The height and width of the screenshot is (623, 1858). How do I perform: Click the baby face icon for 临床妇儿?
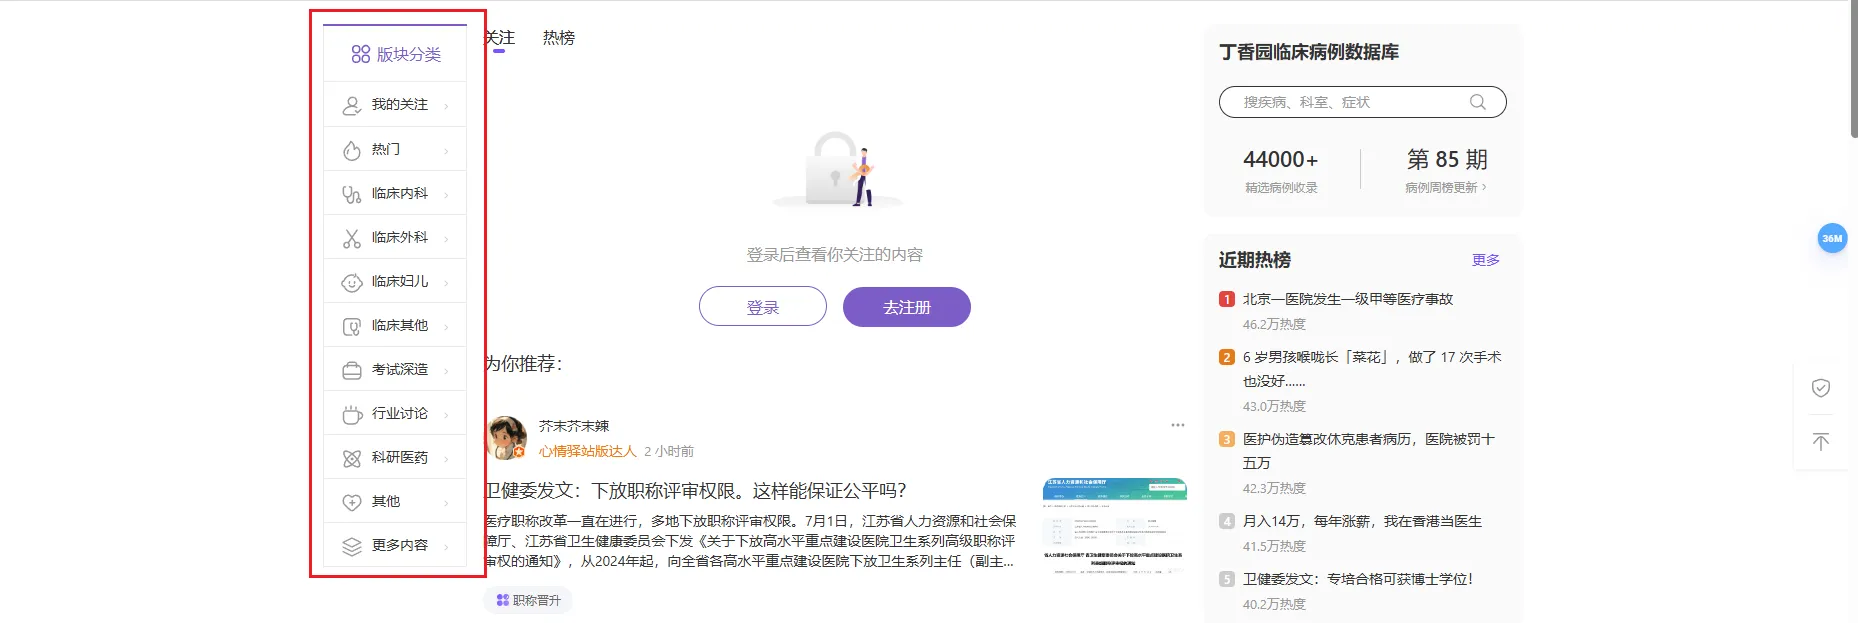(x=351, y=282)
